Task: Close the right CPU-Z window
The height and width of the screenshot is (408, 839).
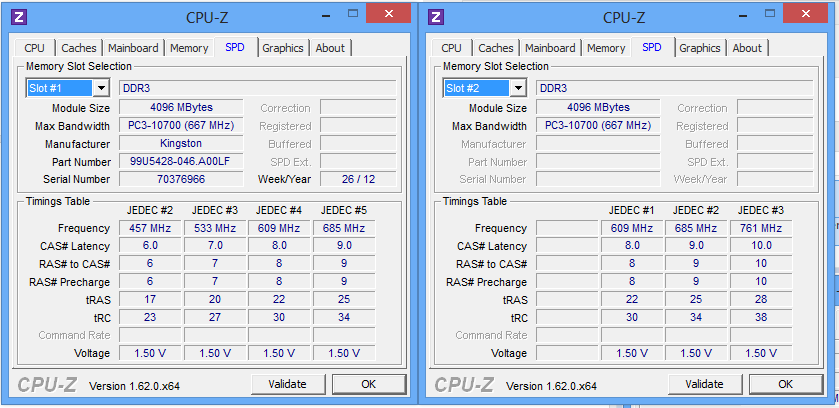Action: (805, 13)
